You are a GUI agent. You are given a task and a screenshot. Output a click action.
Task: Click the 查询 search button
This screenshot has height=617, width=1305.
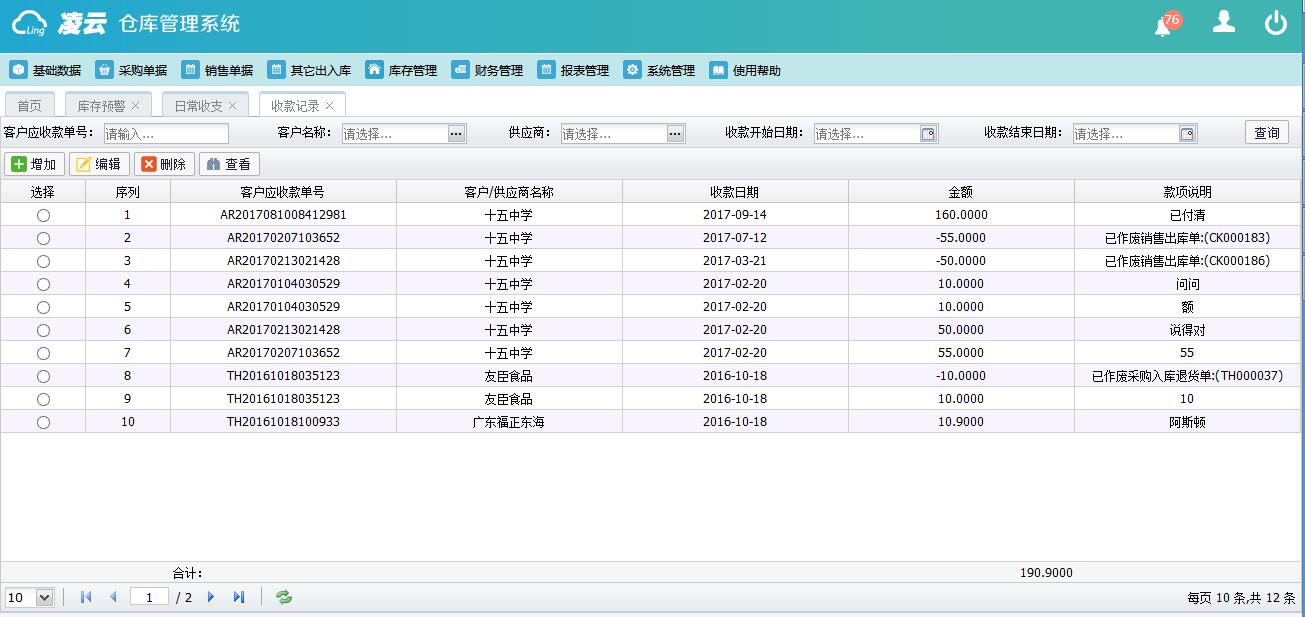coord(1266,133)
